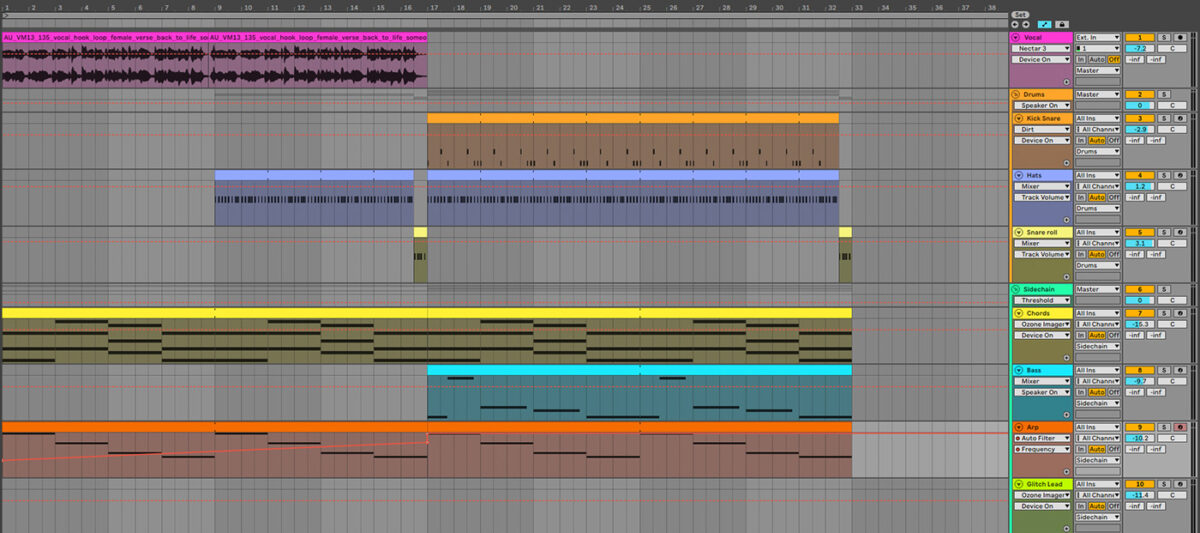Viewport: 1200px width, 533px height.
Task: Solo the Vocal track
Action: pyautogui.click(x=1164, y=37)
